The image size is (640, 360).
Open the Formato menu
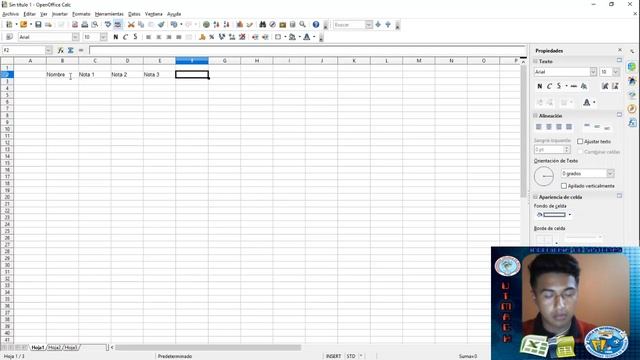(81, 14)
